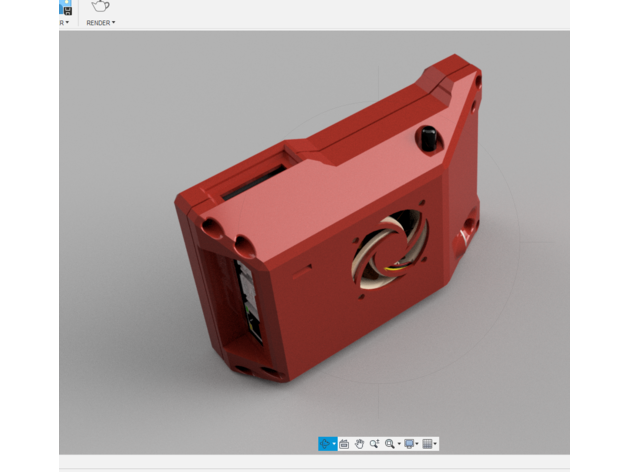Activate the Pan hand tool
The width and height of the screenshot is (628, 472).
tap(359, 443)
